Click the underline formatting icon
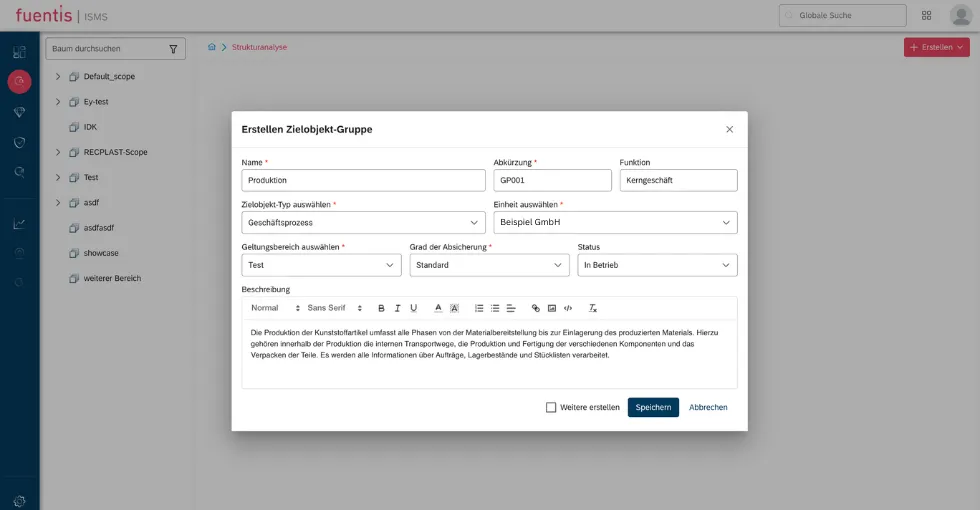This screenshot has height=510, width=980. point(414,308)
